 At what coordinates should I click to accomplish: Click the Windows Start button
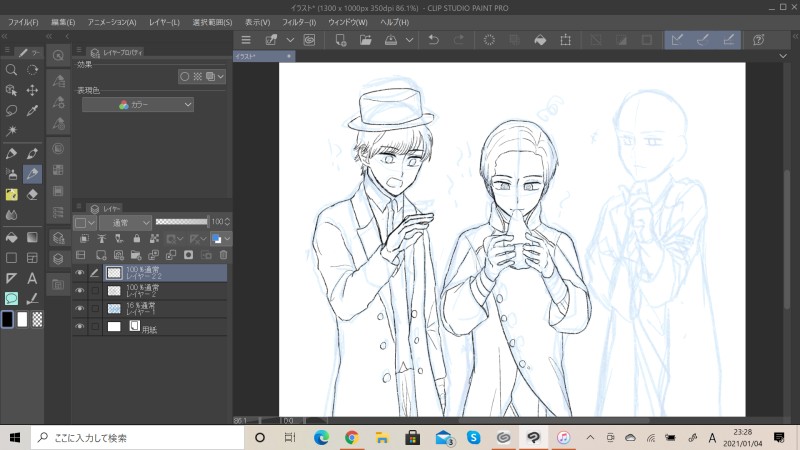click(15, 437)
